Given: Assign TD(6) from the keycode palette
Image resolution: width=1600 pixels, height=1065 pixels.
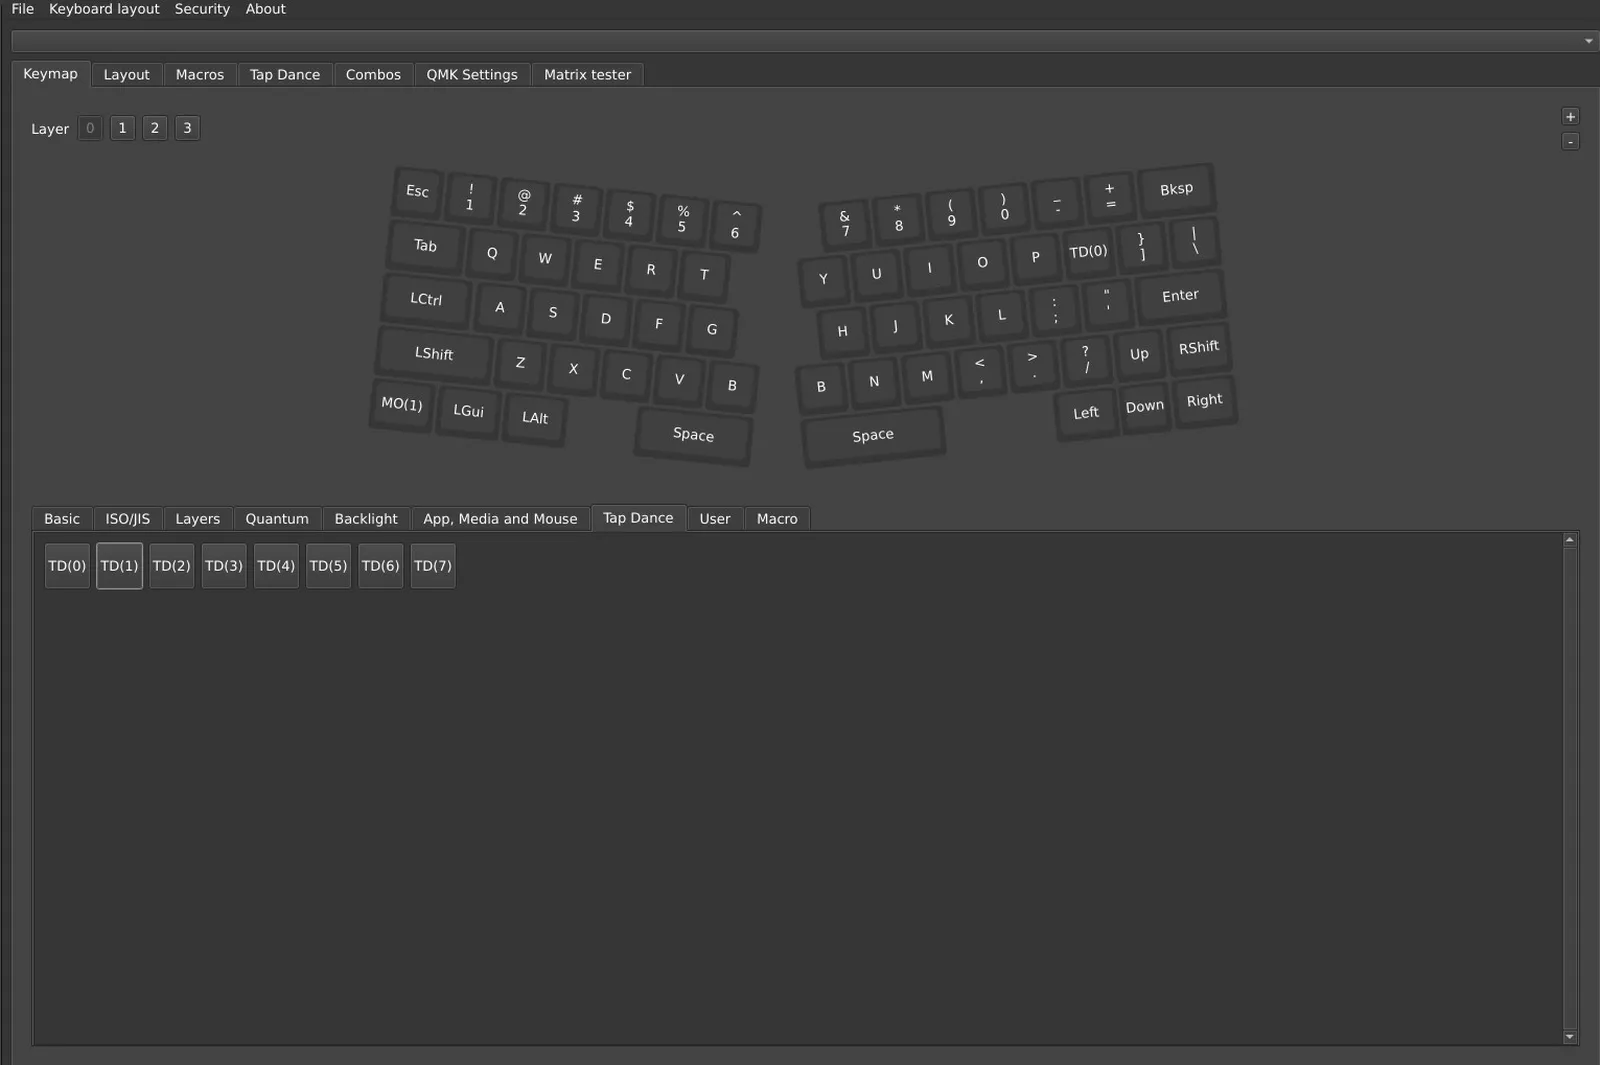Looking at the screenshot, I should [x=380, y=566].
